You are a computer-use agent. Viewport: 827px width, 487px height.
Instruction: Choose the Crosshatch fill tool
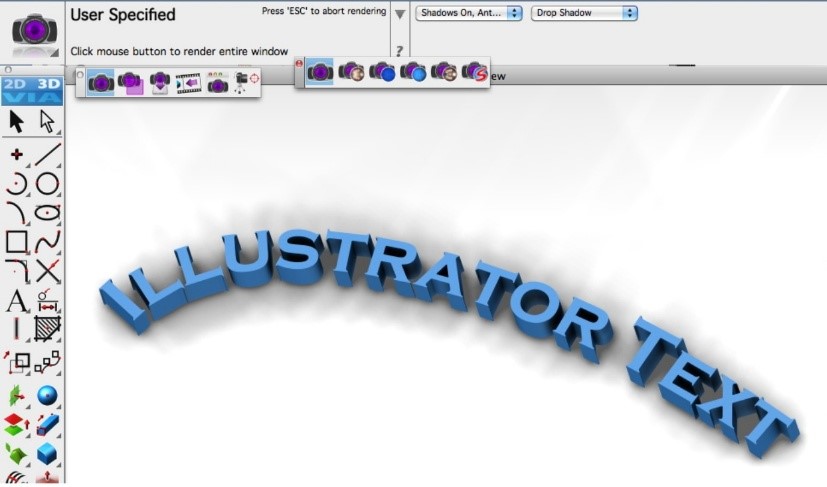click(48, 329)
